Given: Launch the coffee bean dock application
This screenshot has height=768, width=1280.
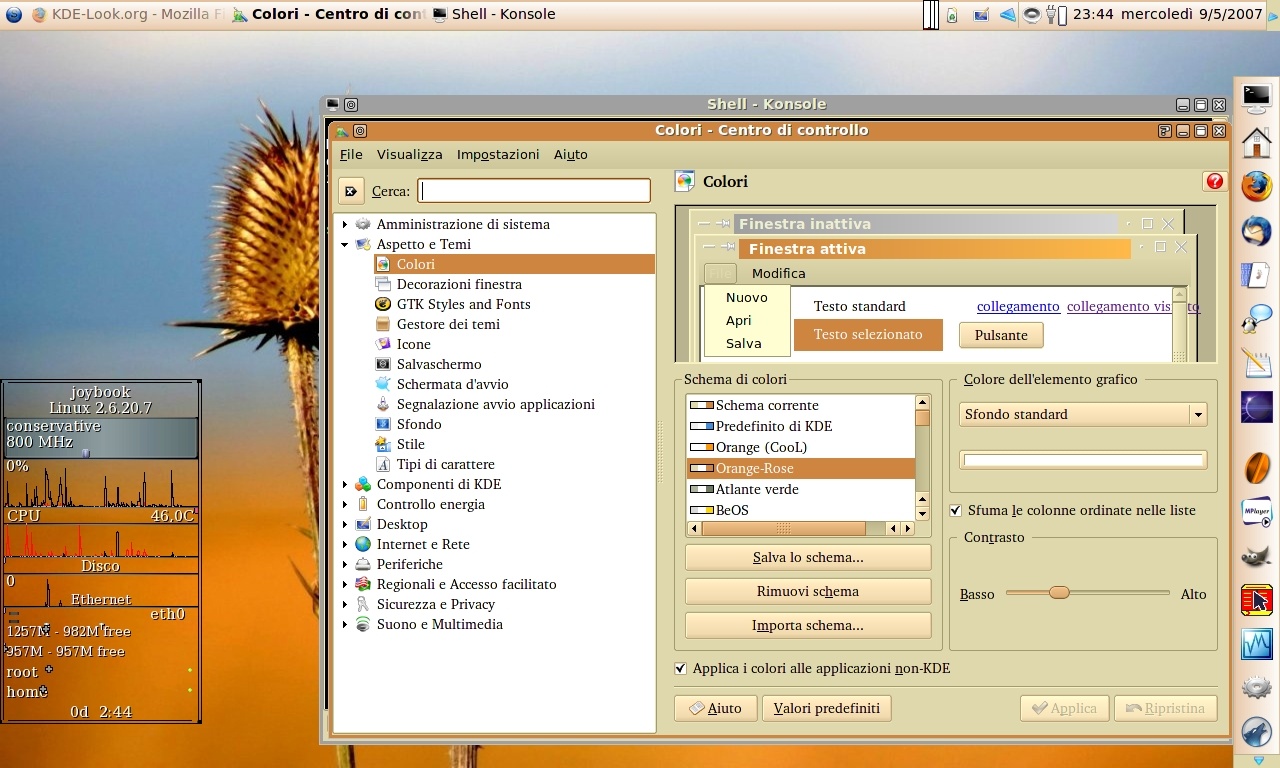Looking at the screenshot, I should (x=1256, y=467).
